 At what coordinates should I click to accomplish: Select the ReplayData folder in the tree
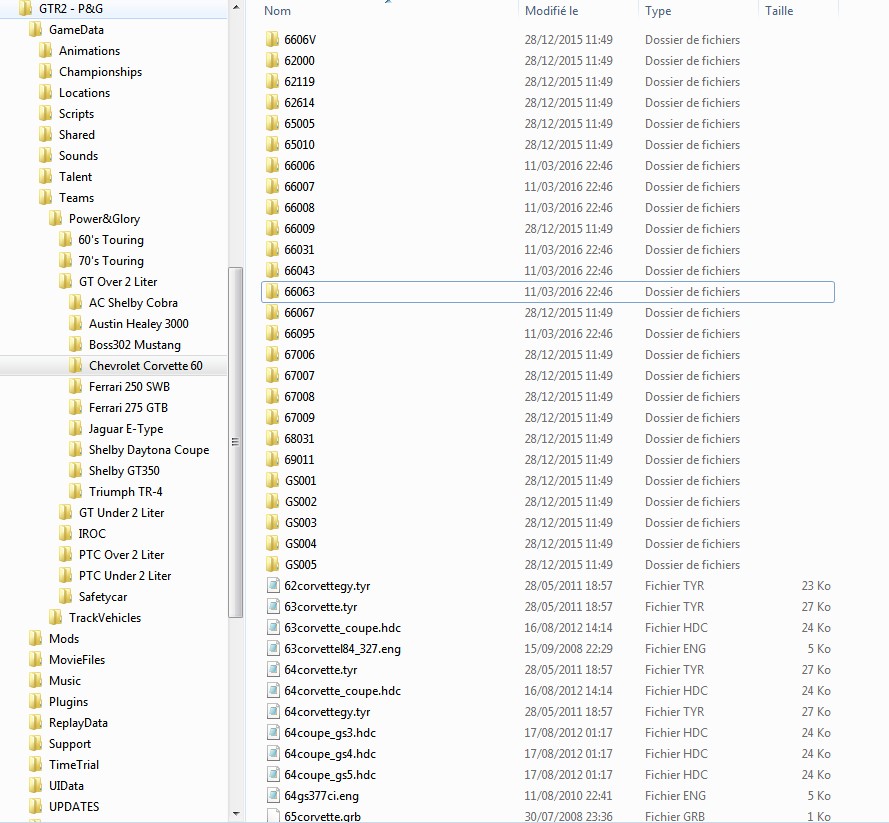(78, 723)
